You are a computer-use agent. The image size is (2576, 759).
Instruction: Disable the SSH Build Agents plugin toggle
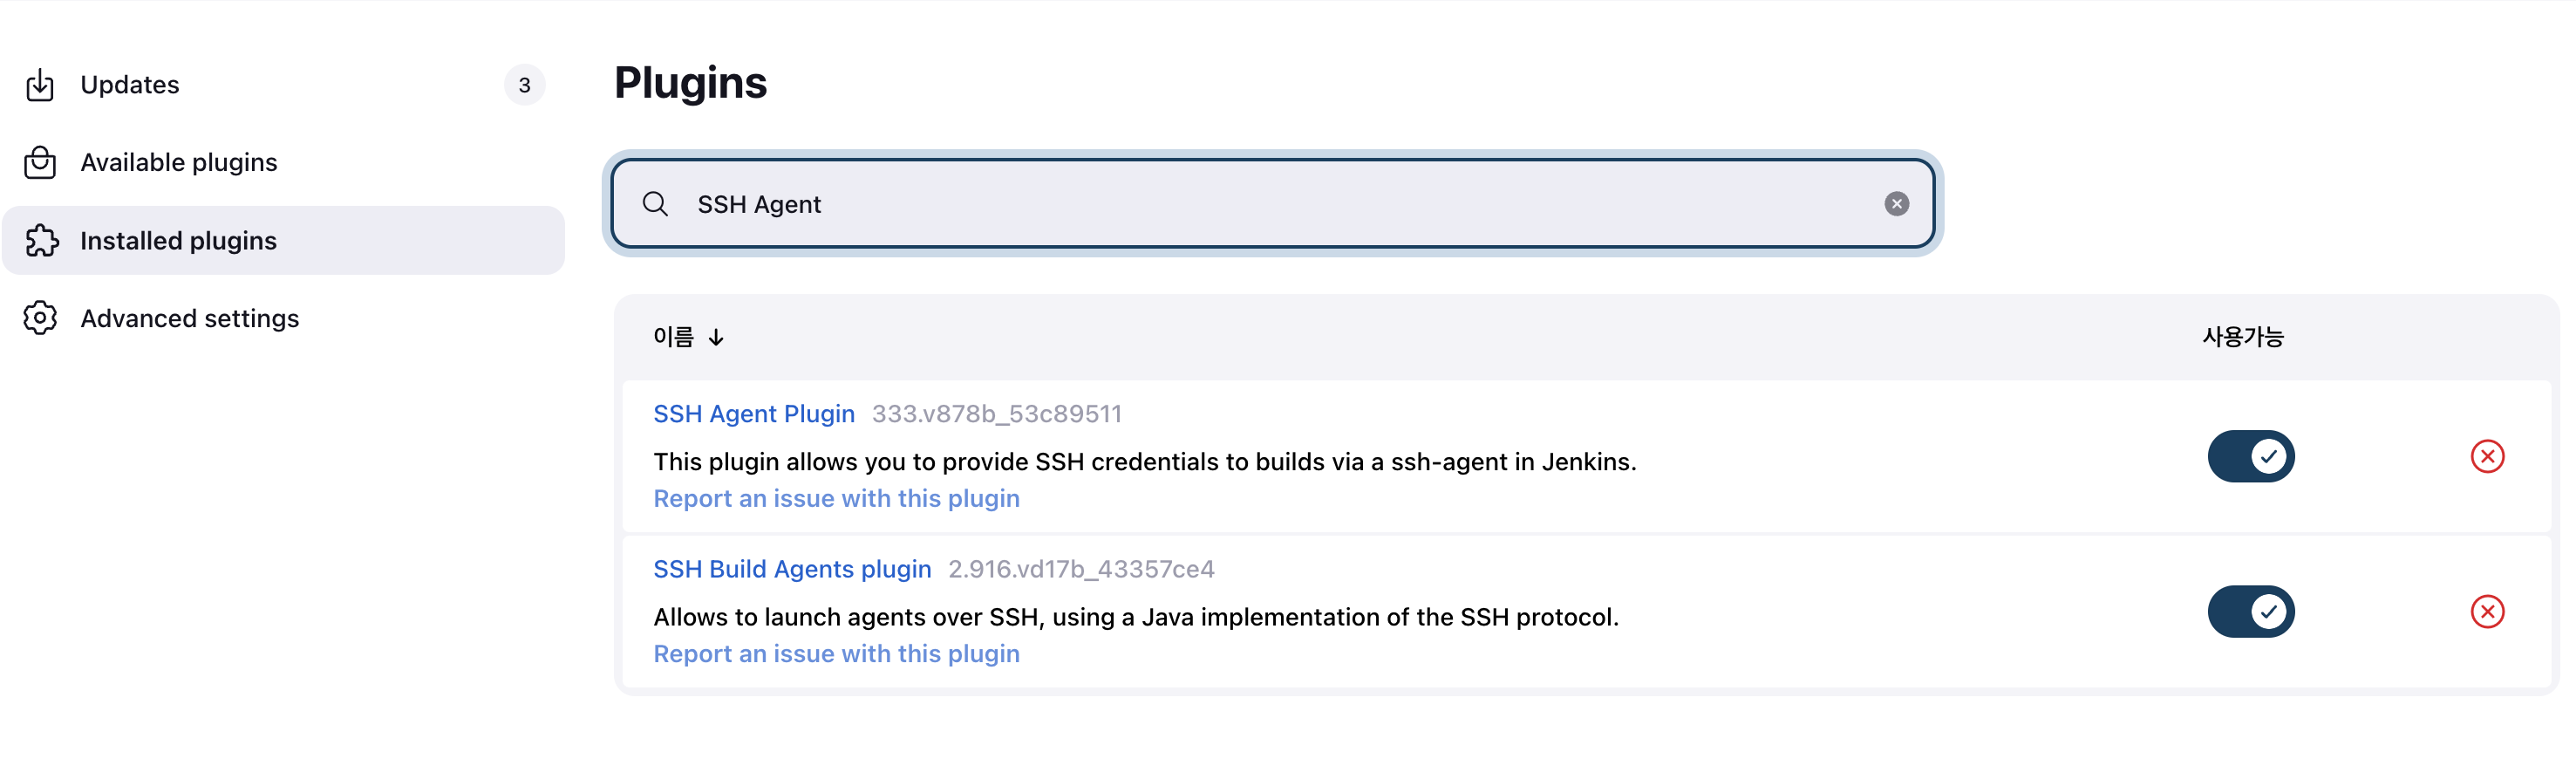(x=2250, y=611)
